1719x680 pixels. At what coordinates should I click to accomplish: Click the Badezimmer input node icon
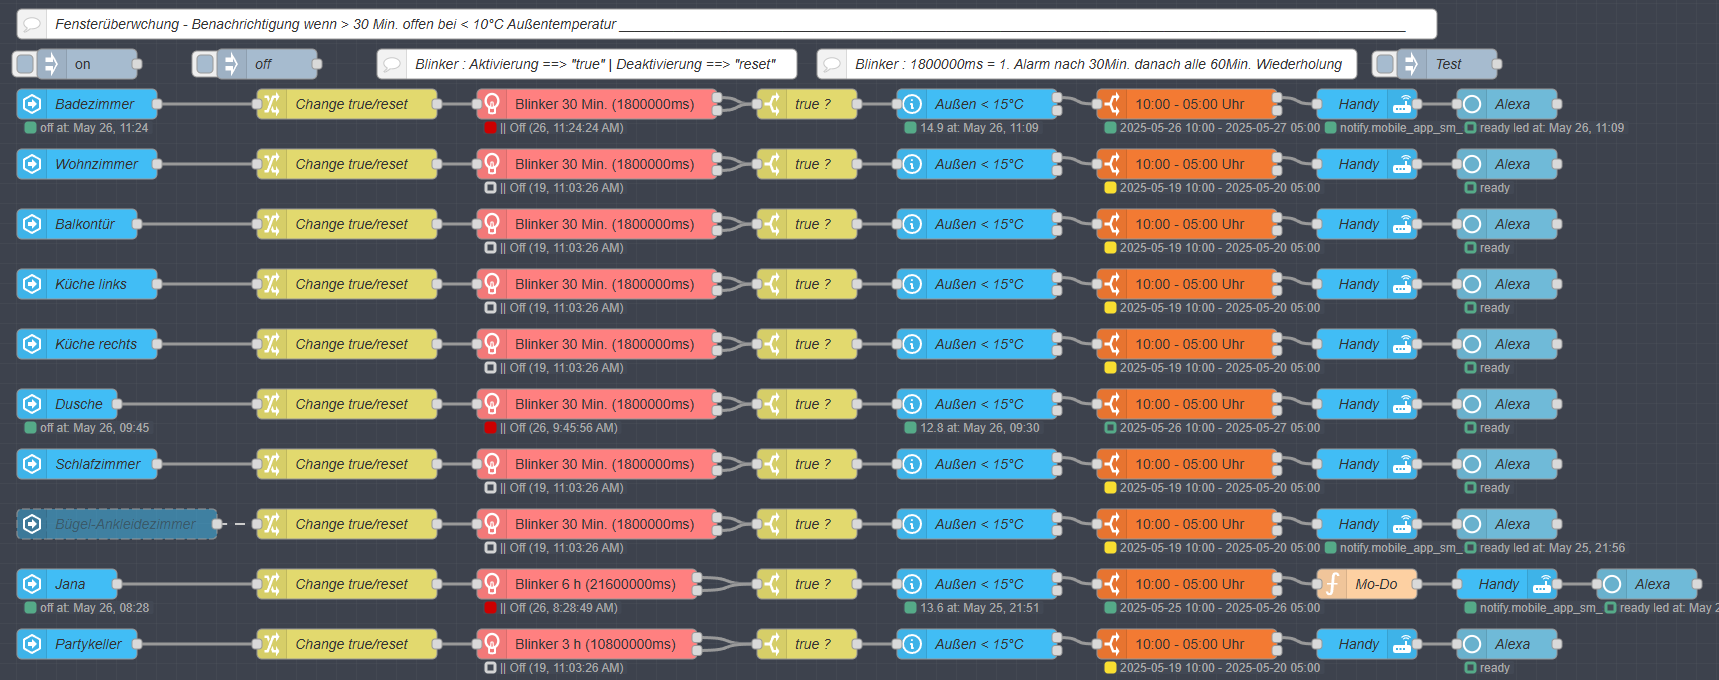coord(32,104)
